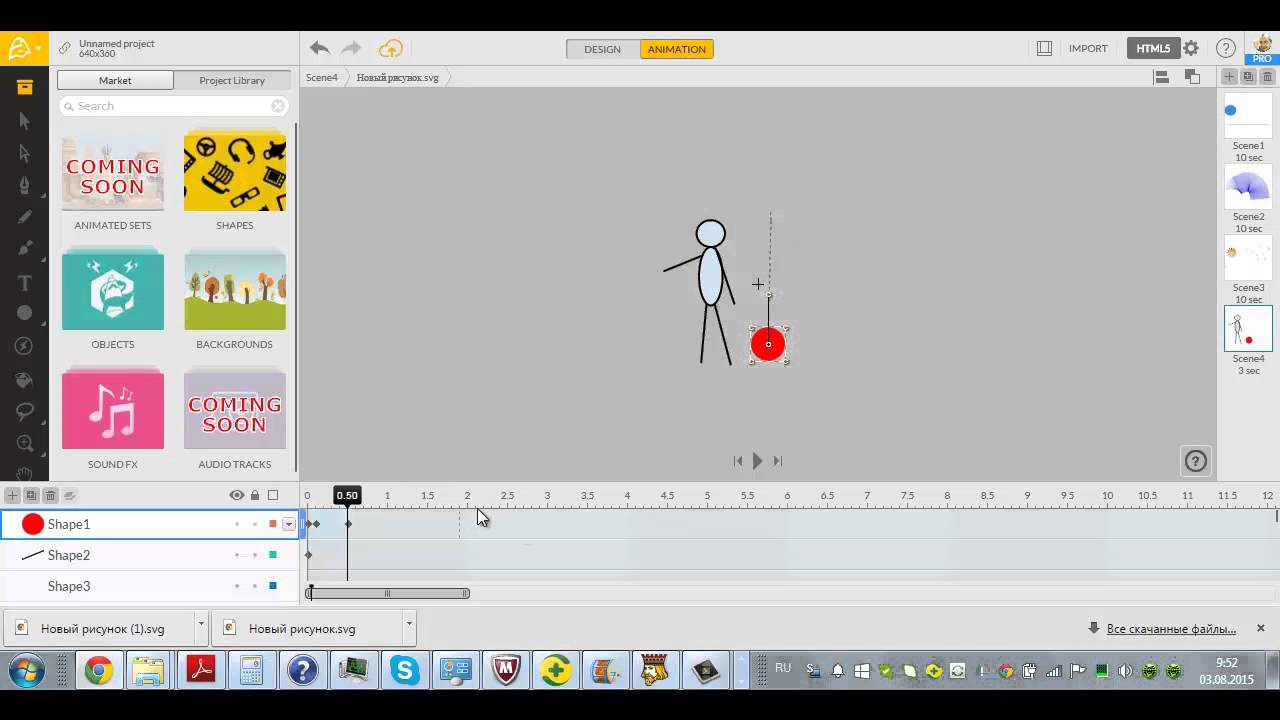Duplicate layer icon in timeline panel
1280x720 pixels.
[x=31, y=495]
